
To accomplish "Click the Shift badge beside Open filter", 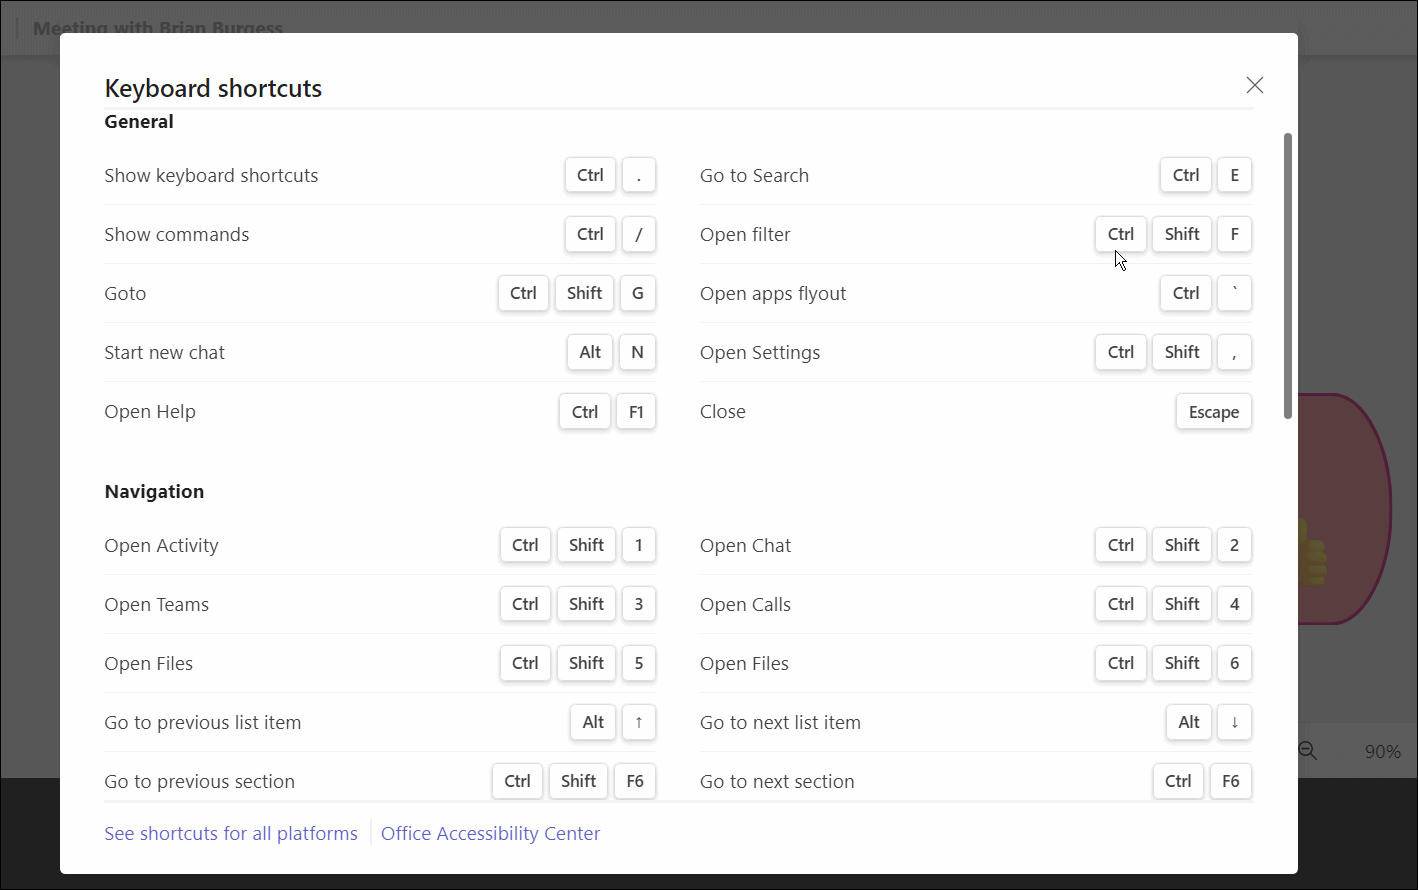I will (1181, 234).
